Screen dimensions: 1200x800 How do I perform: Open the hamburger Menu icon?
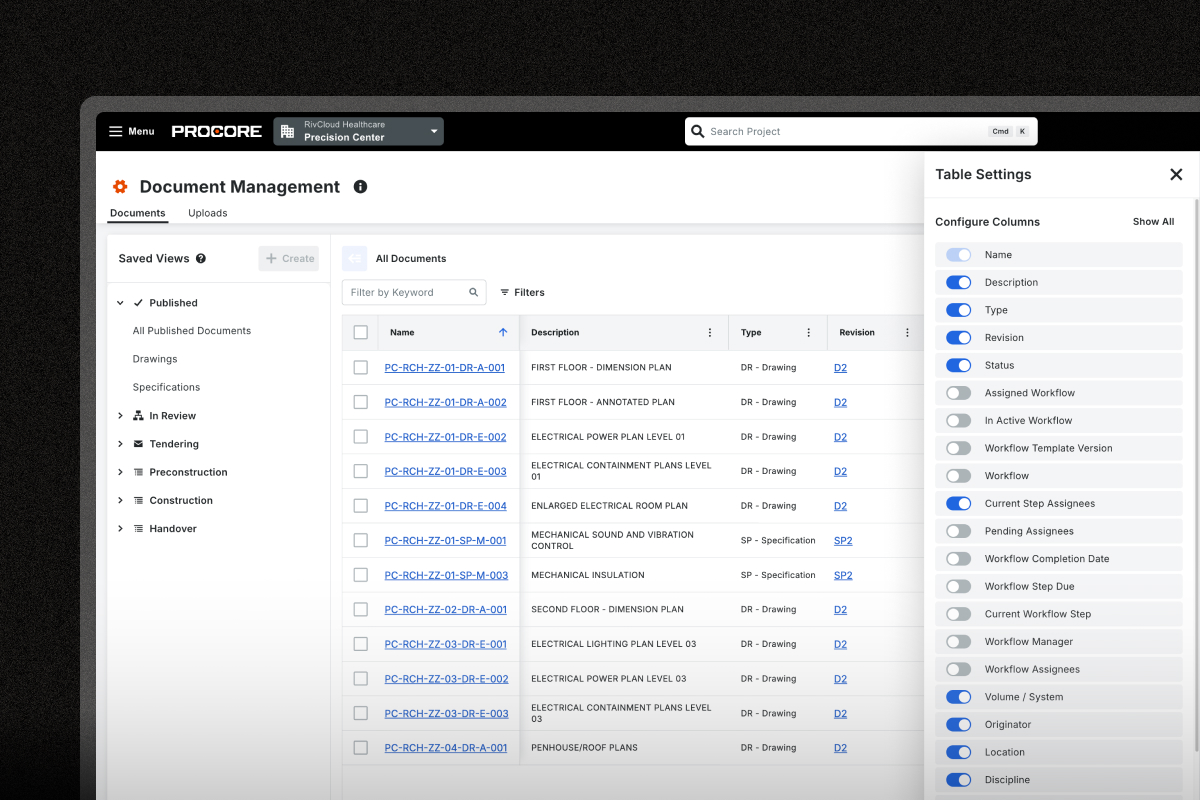pyautogui.click(x=116, y=131)
